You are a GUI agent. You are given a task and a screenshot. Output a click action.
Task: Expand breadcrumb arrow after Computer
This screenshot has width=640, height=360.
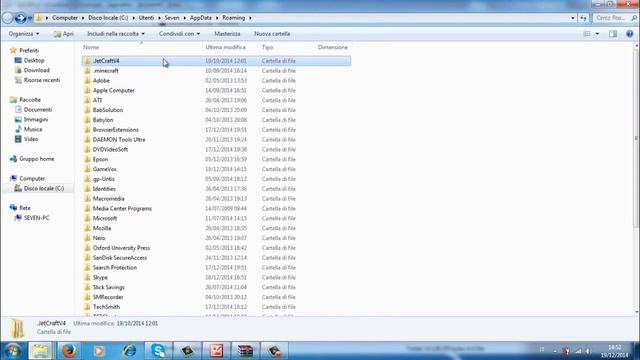pos(82,18)
